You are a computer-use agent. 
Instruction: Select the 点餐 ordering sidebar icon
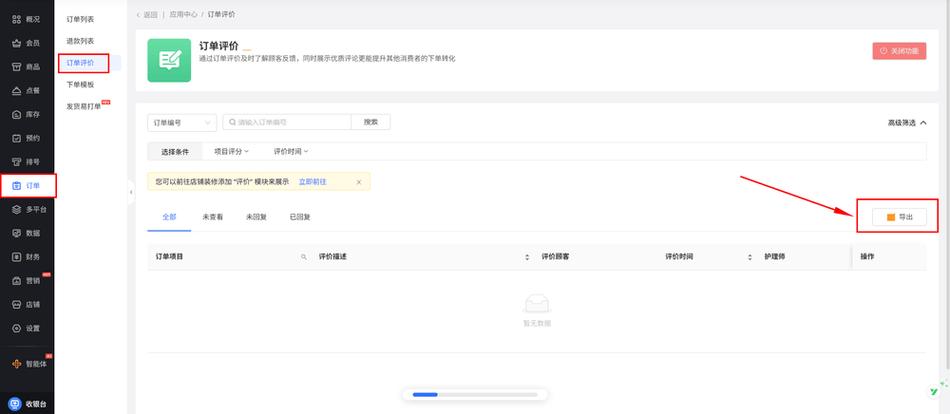(17, 90)
